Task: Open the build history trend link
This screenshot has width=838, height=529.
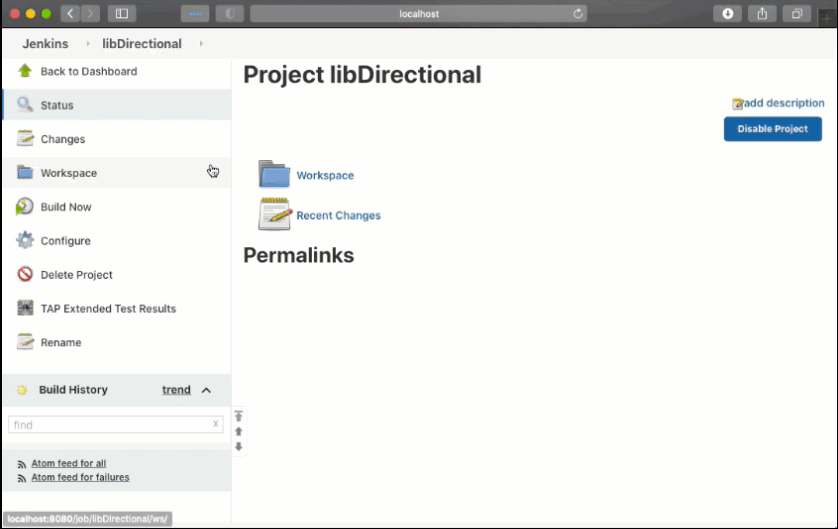Action: tap(176, 390)
